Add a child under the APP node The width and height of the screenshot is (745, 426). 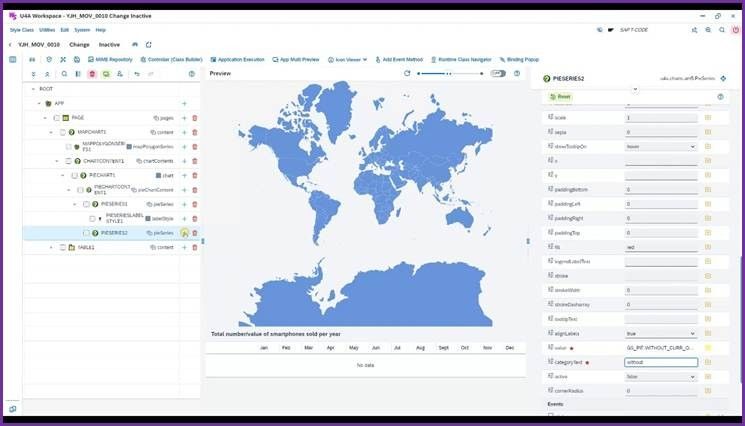pyautogui.click(x=184, y=104)
